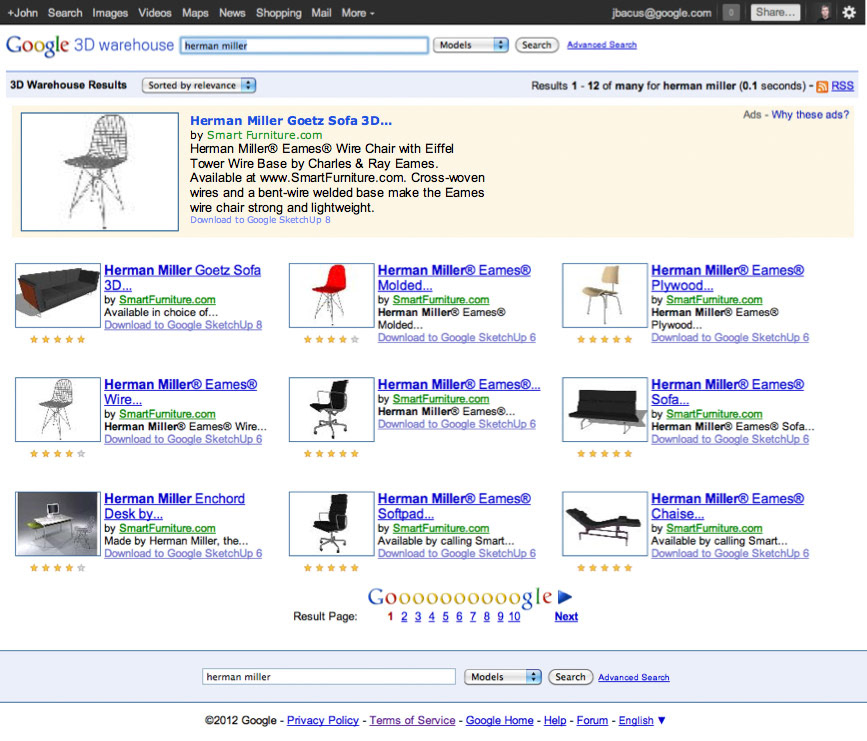
Task: Open the Eames Sofa thumbnail
Action: coord(604,410)
